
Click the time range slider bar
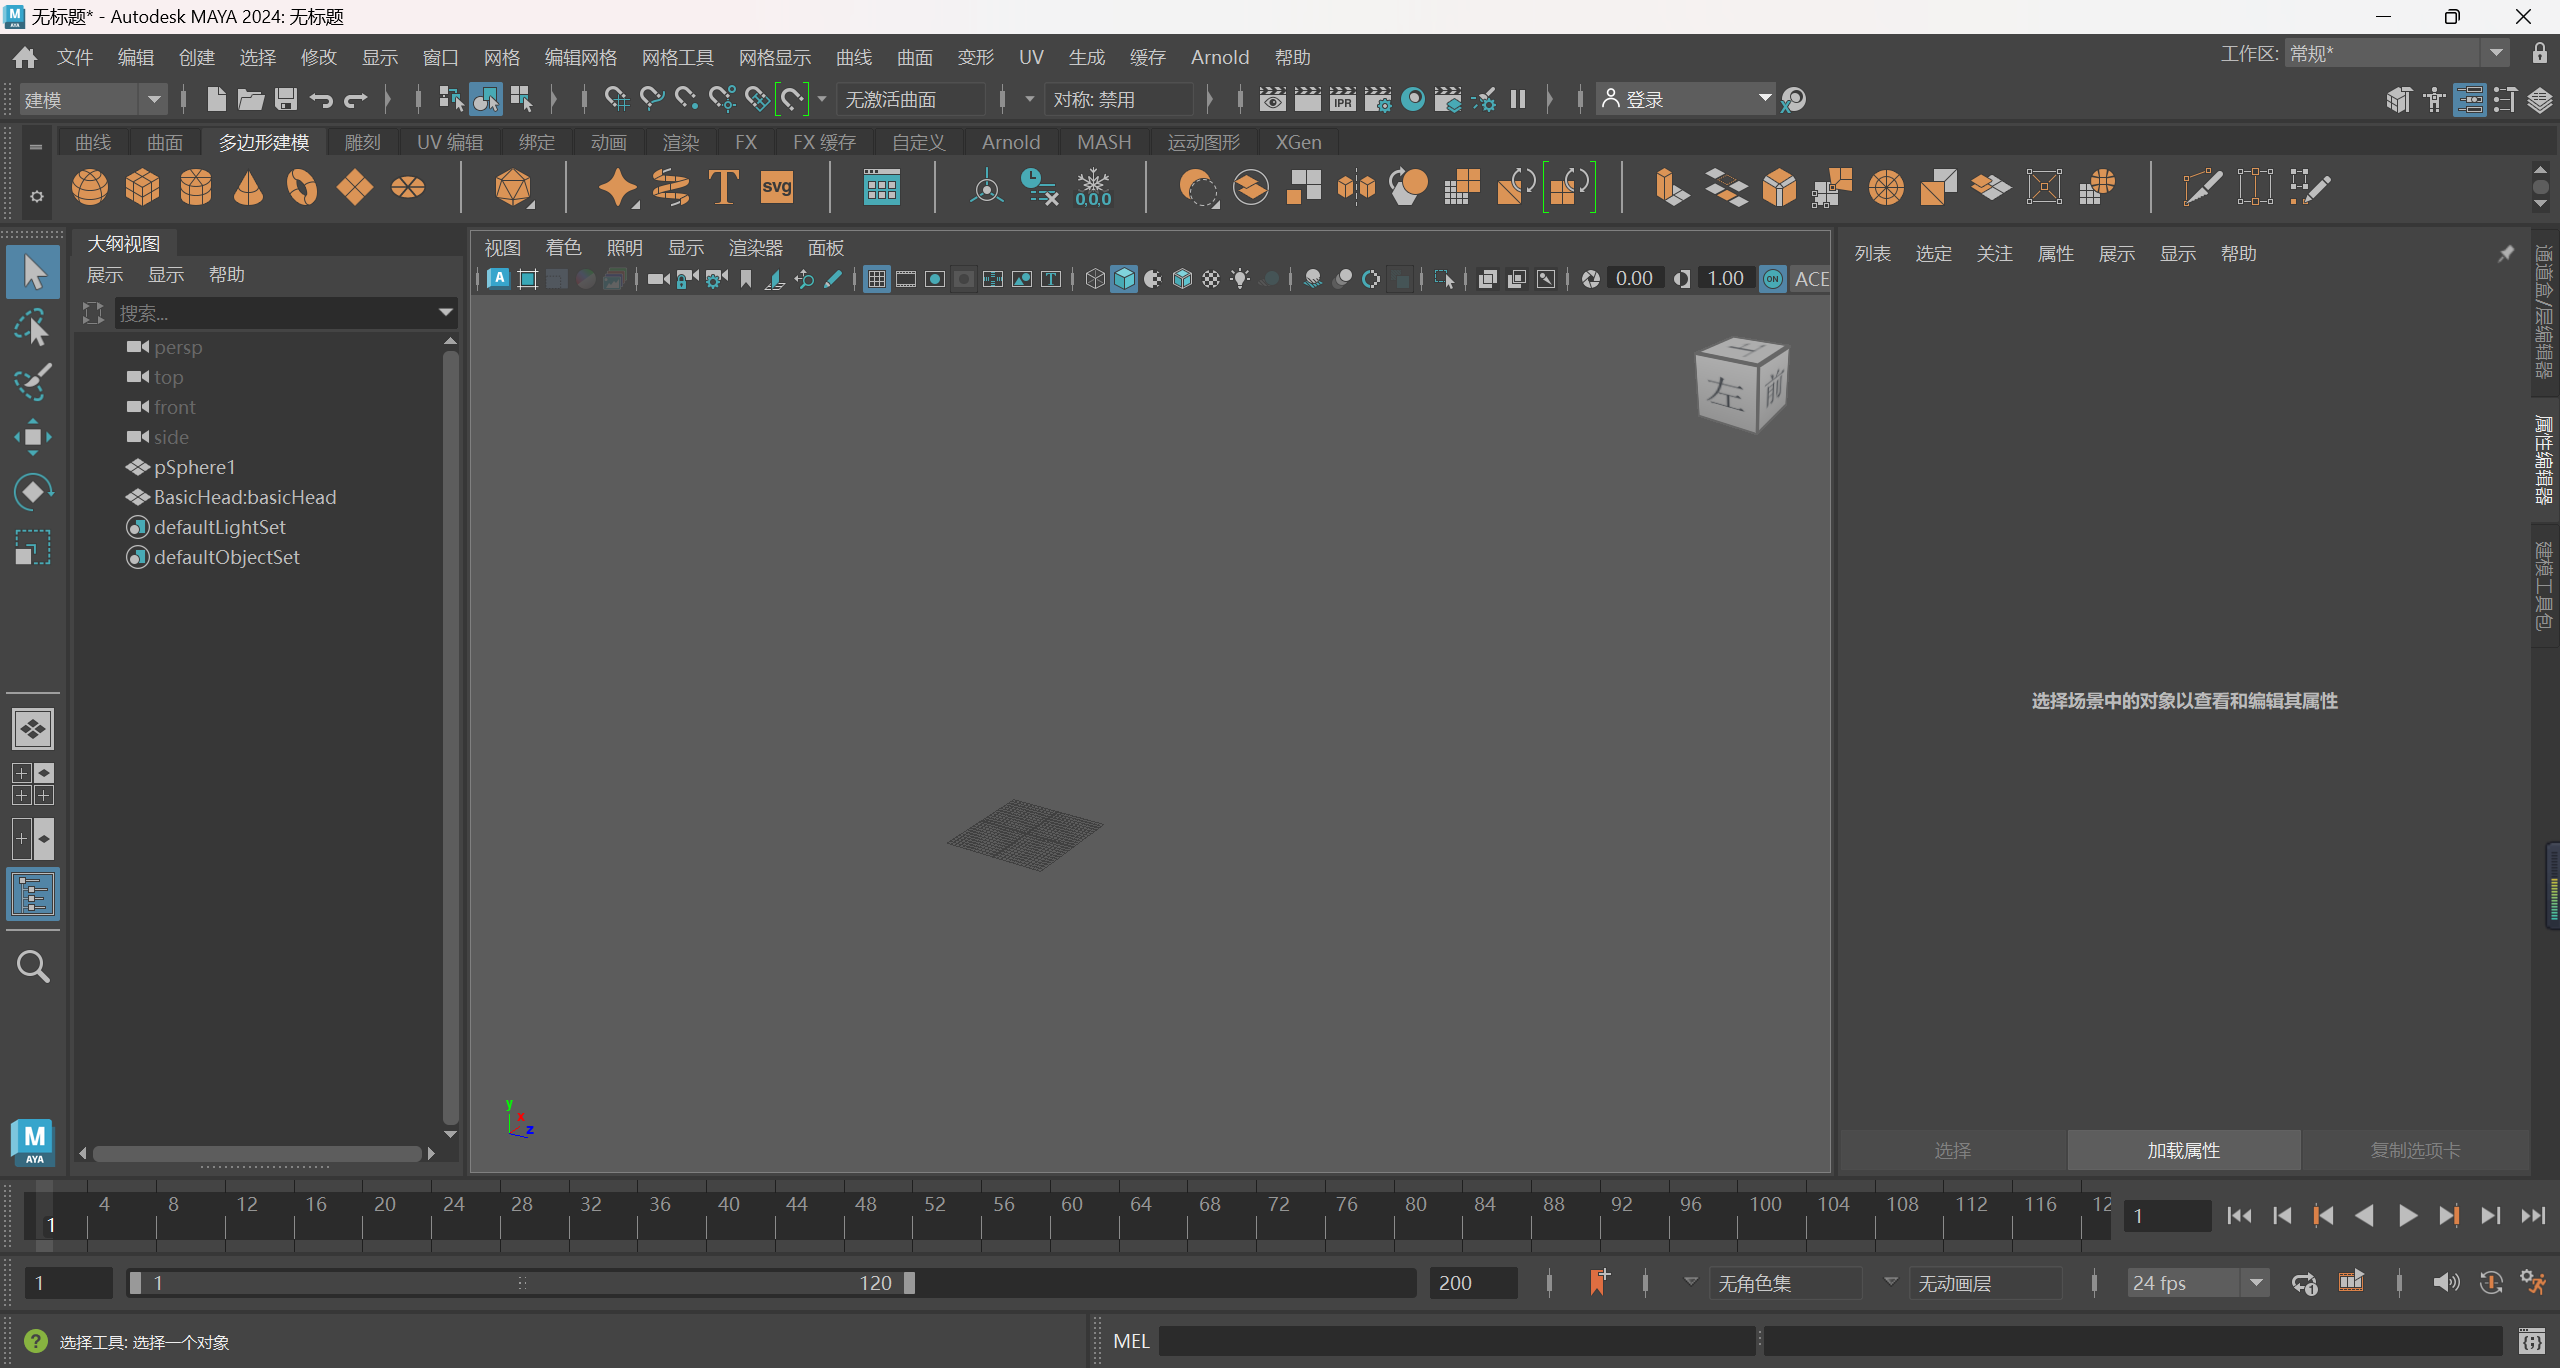click(x=522, y=1282)
